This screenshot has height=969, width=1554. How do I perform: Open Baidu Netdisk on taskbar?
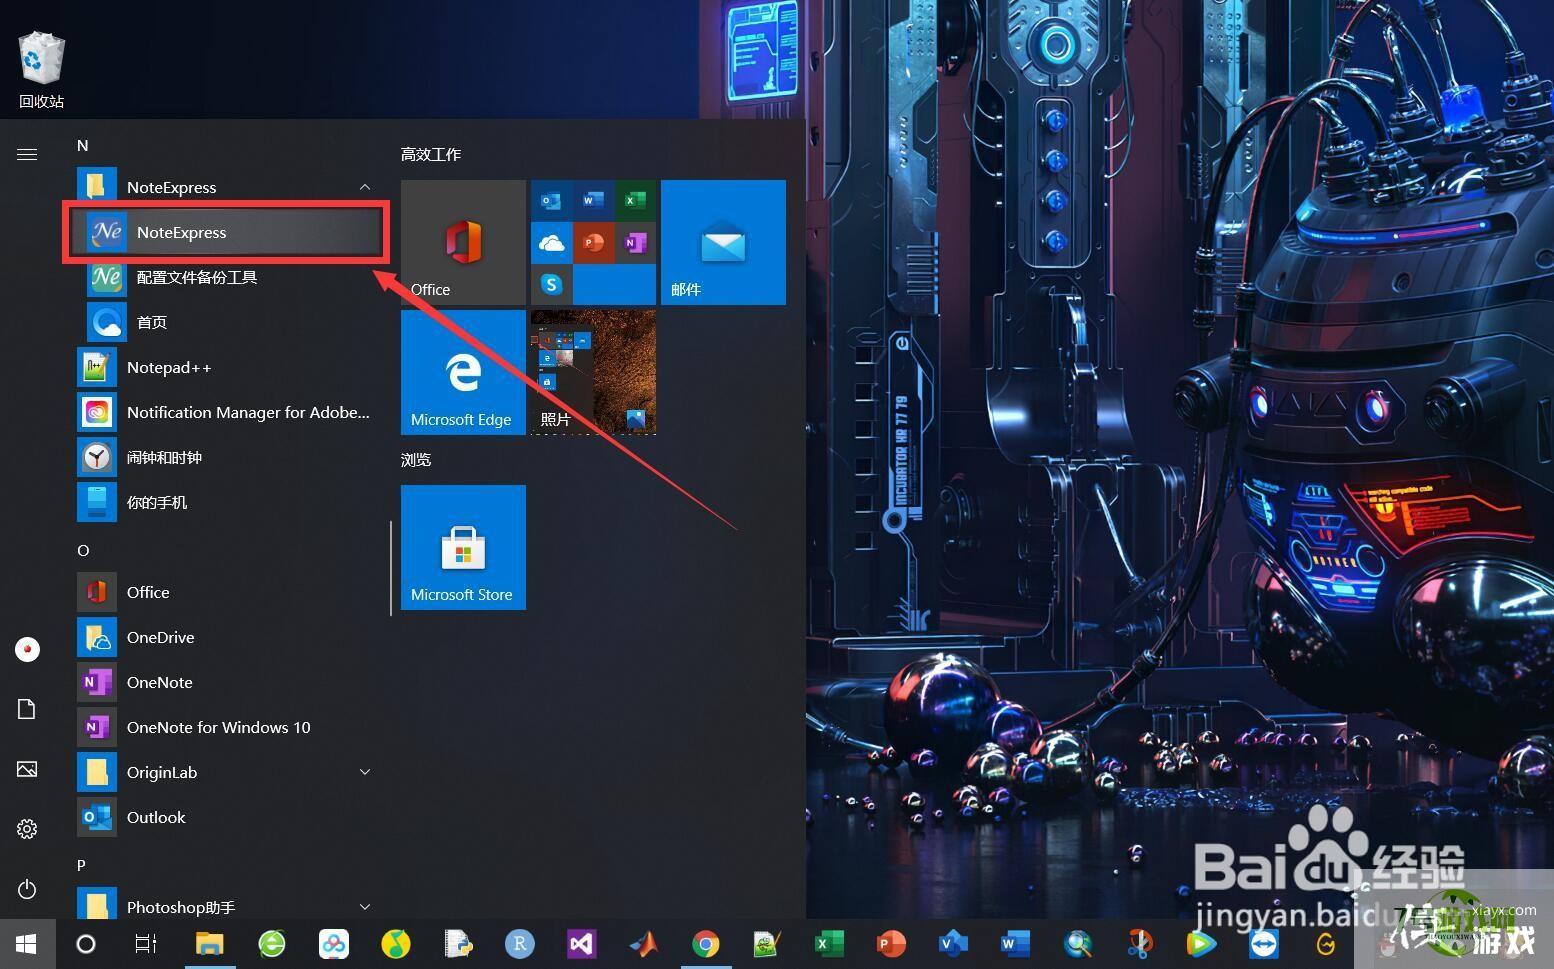point(333,943)
